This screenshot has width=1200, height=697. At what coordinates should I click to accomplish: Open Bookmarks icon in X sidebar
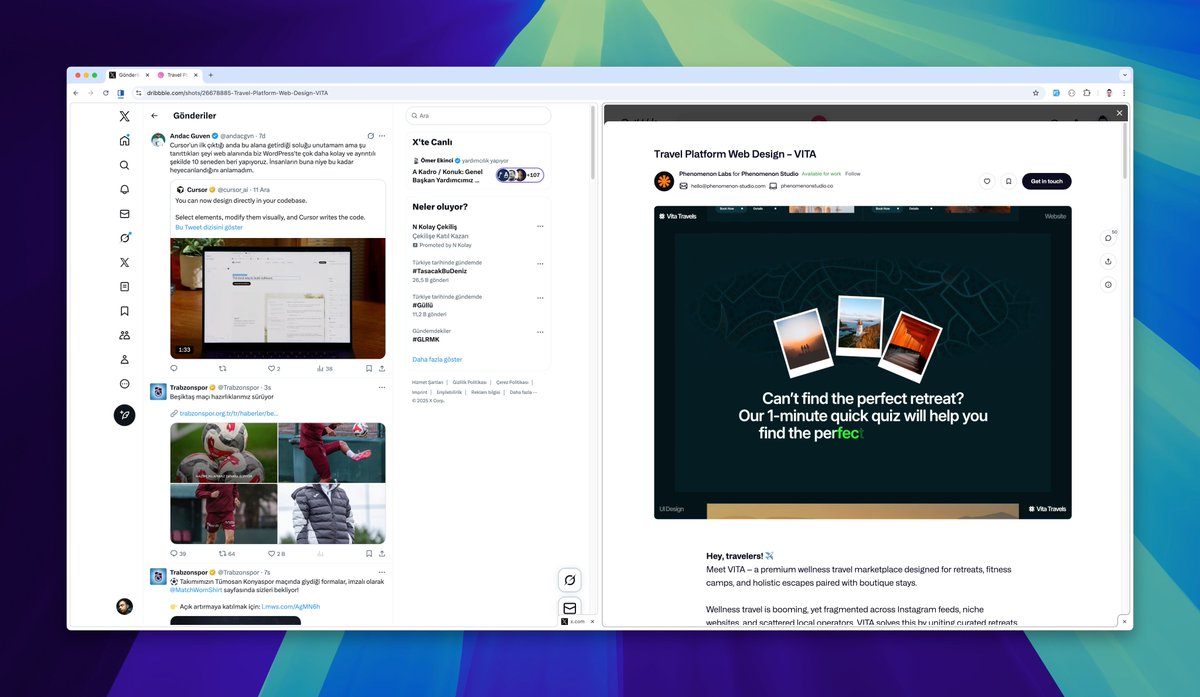[124, 311]
